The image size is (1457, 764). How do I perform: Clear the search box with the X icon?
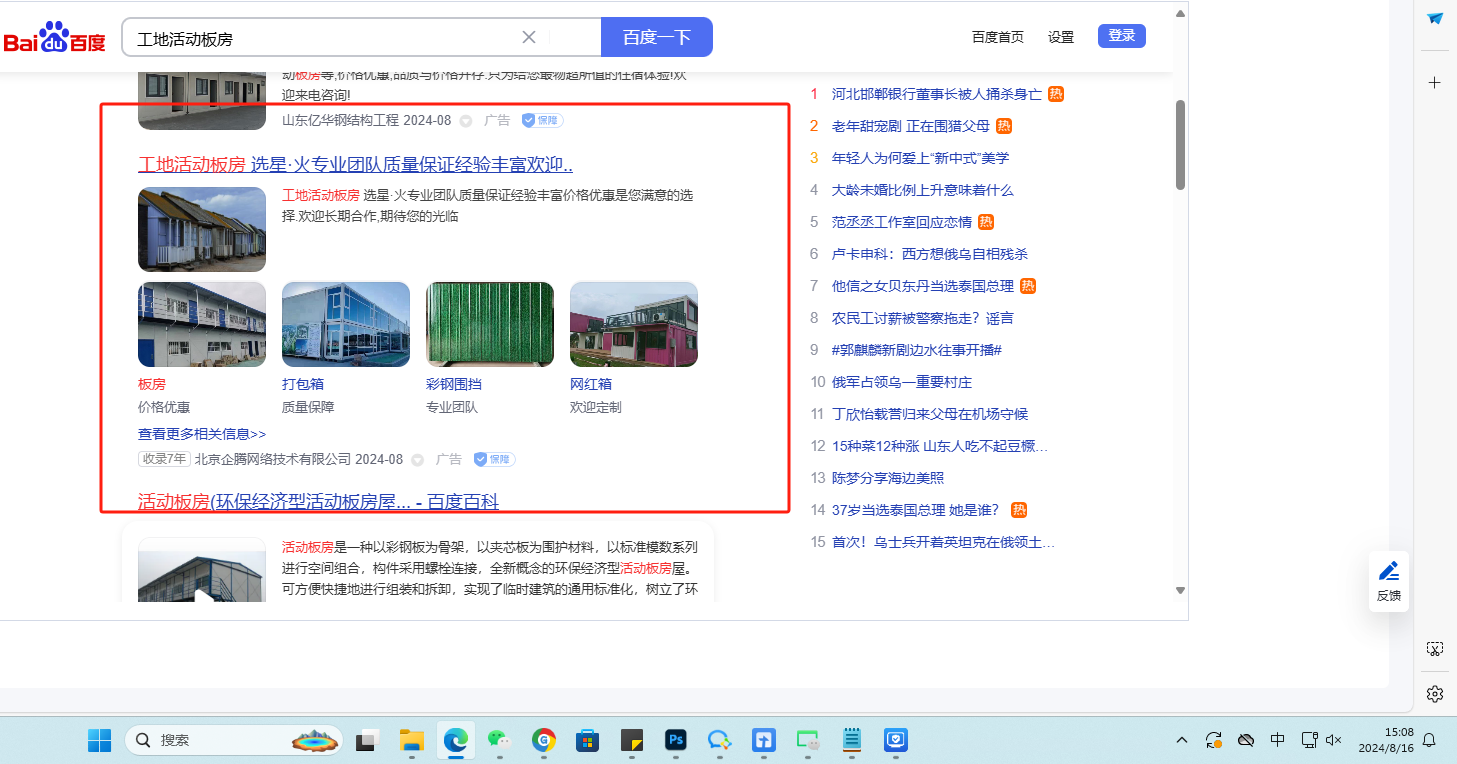pos(529,37)
